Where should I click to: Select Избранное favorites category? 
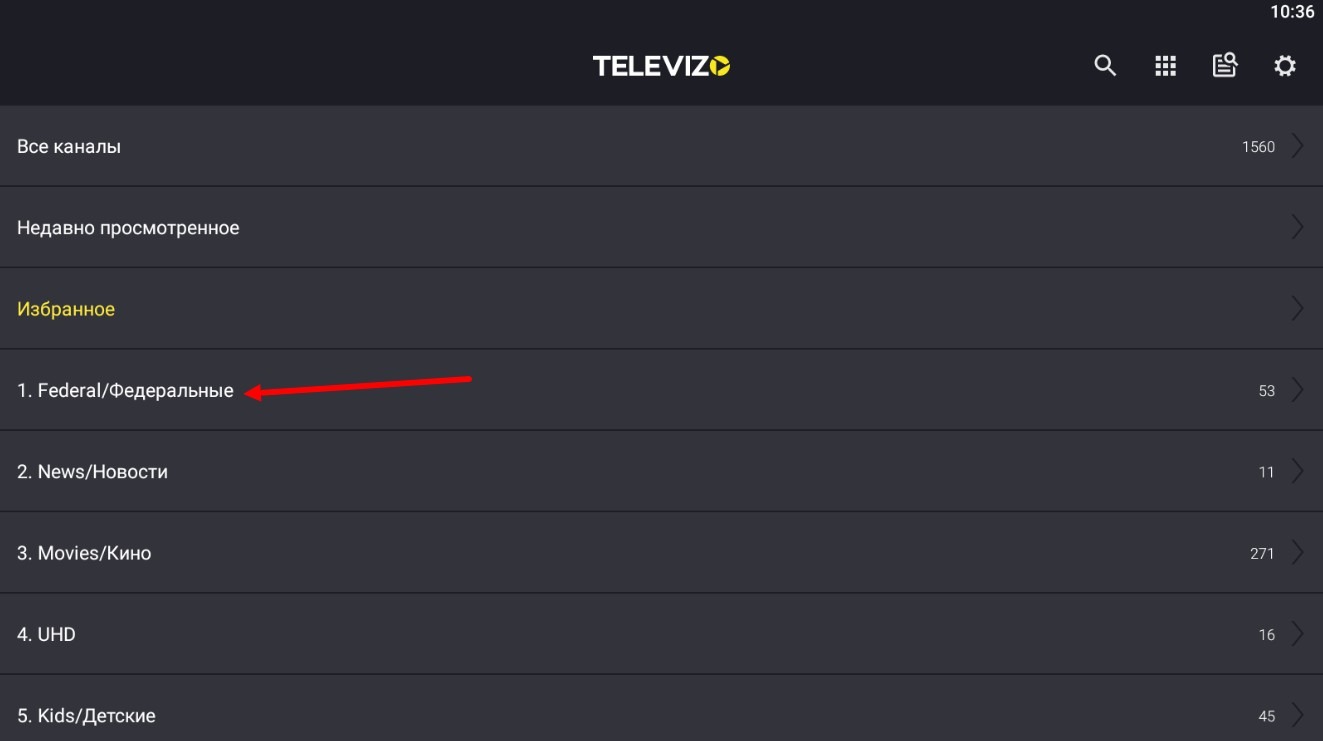click(66, 309)
